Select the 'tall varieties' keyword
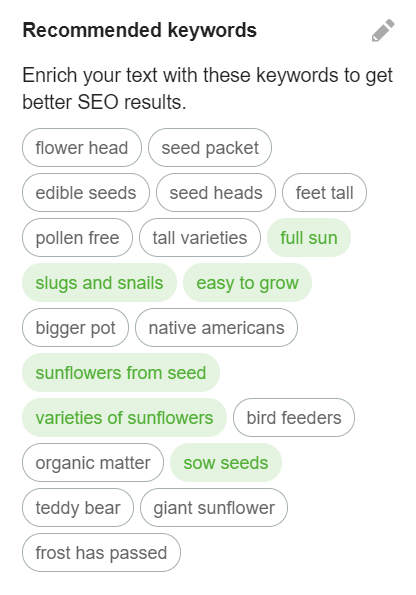 pyautogui.click(x=200, y=238)
